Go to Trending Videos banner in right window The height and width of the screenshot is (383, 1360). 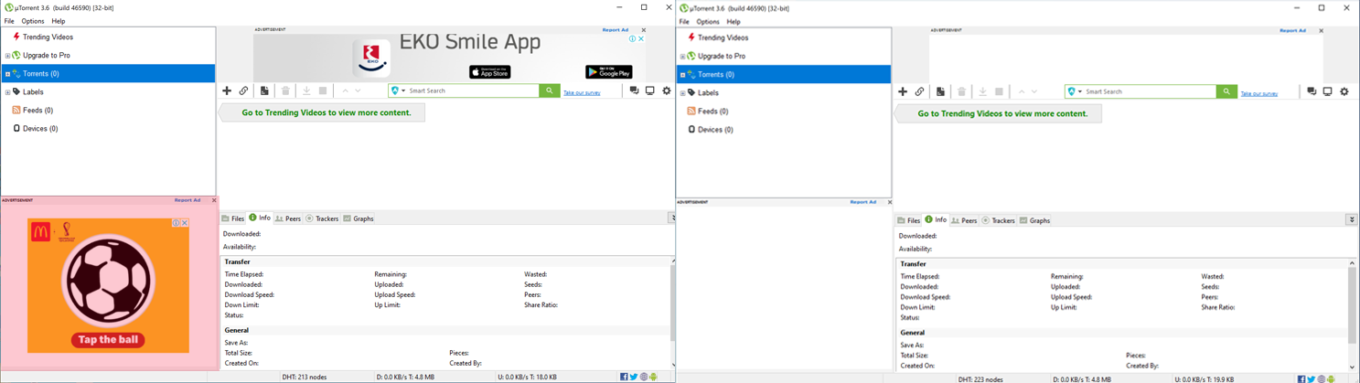coord(998,114)
